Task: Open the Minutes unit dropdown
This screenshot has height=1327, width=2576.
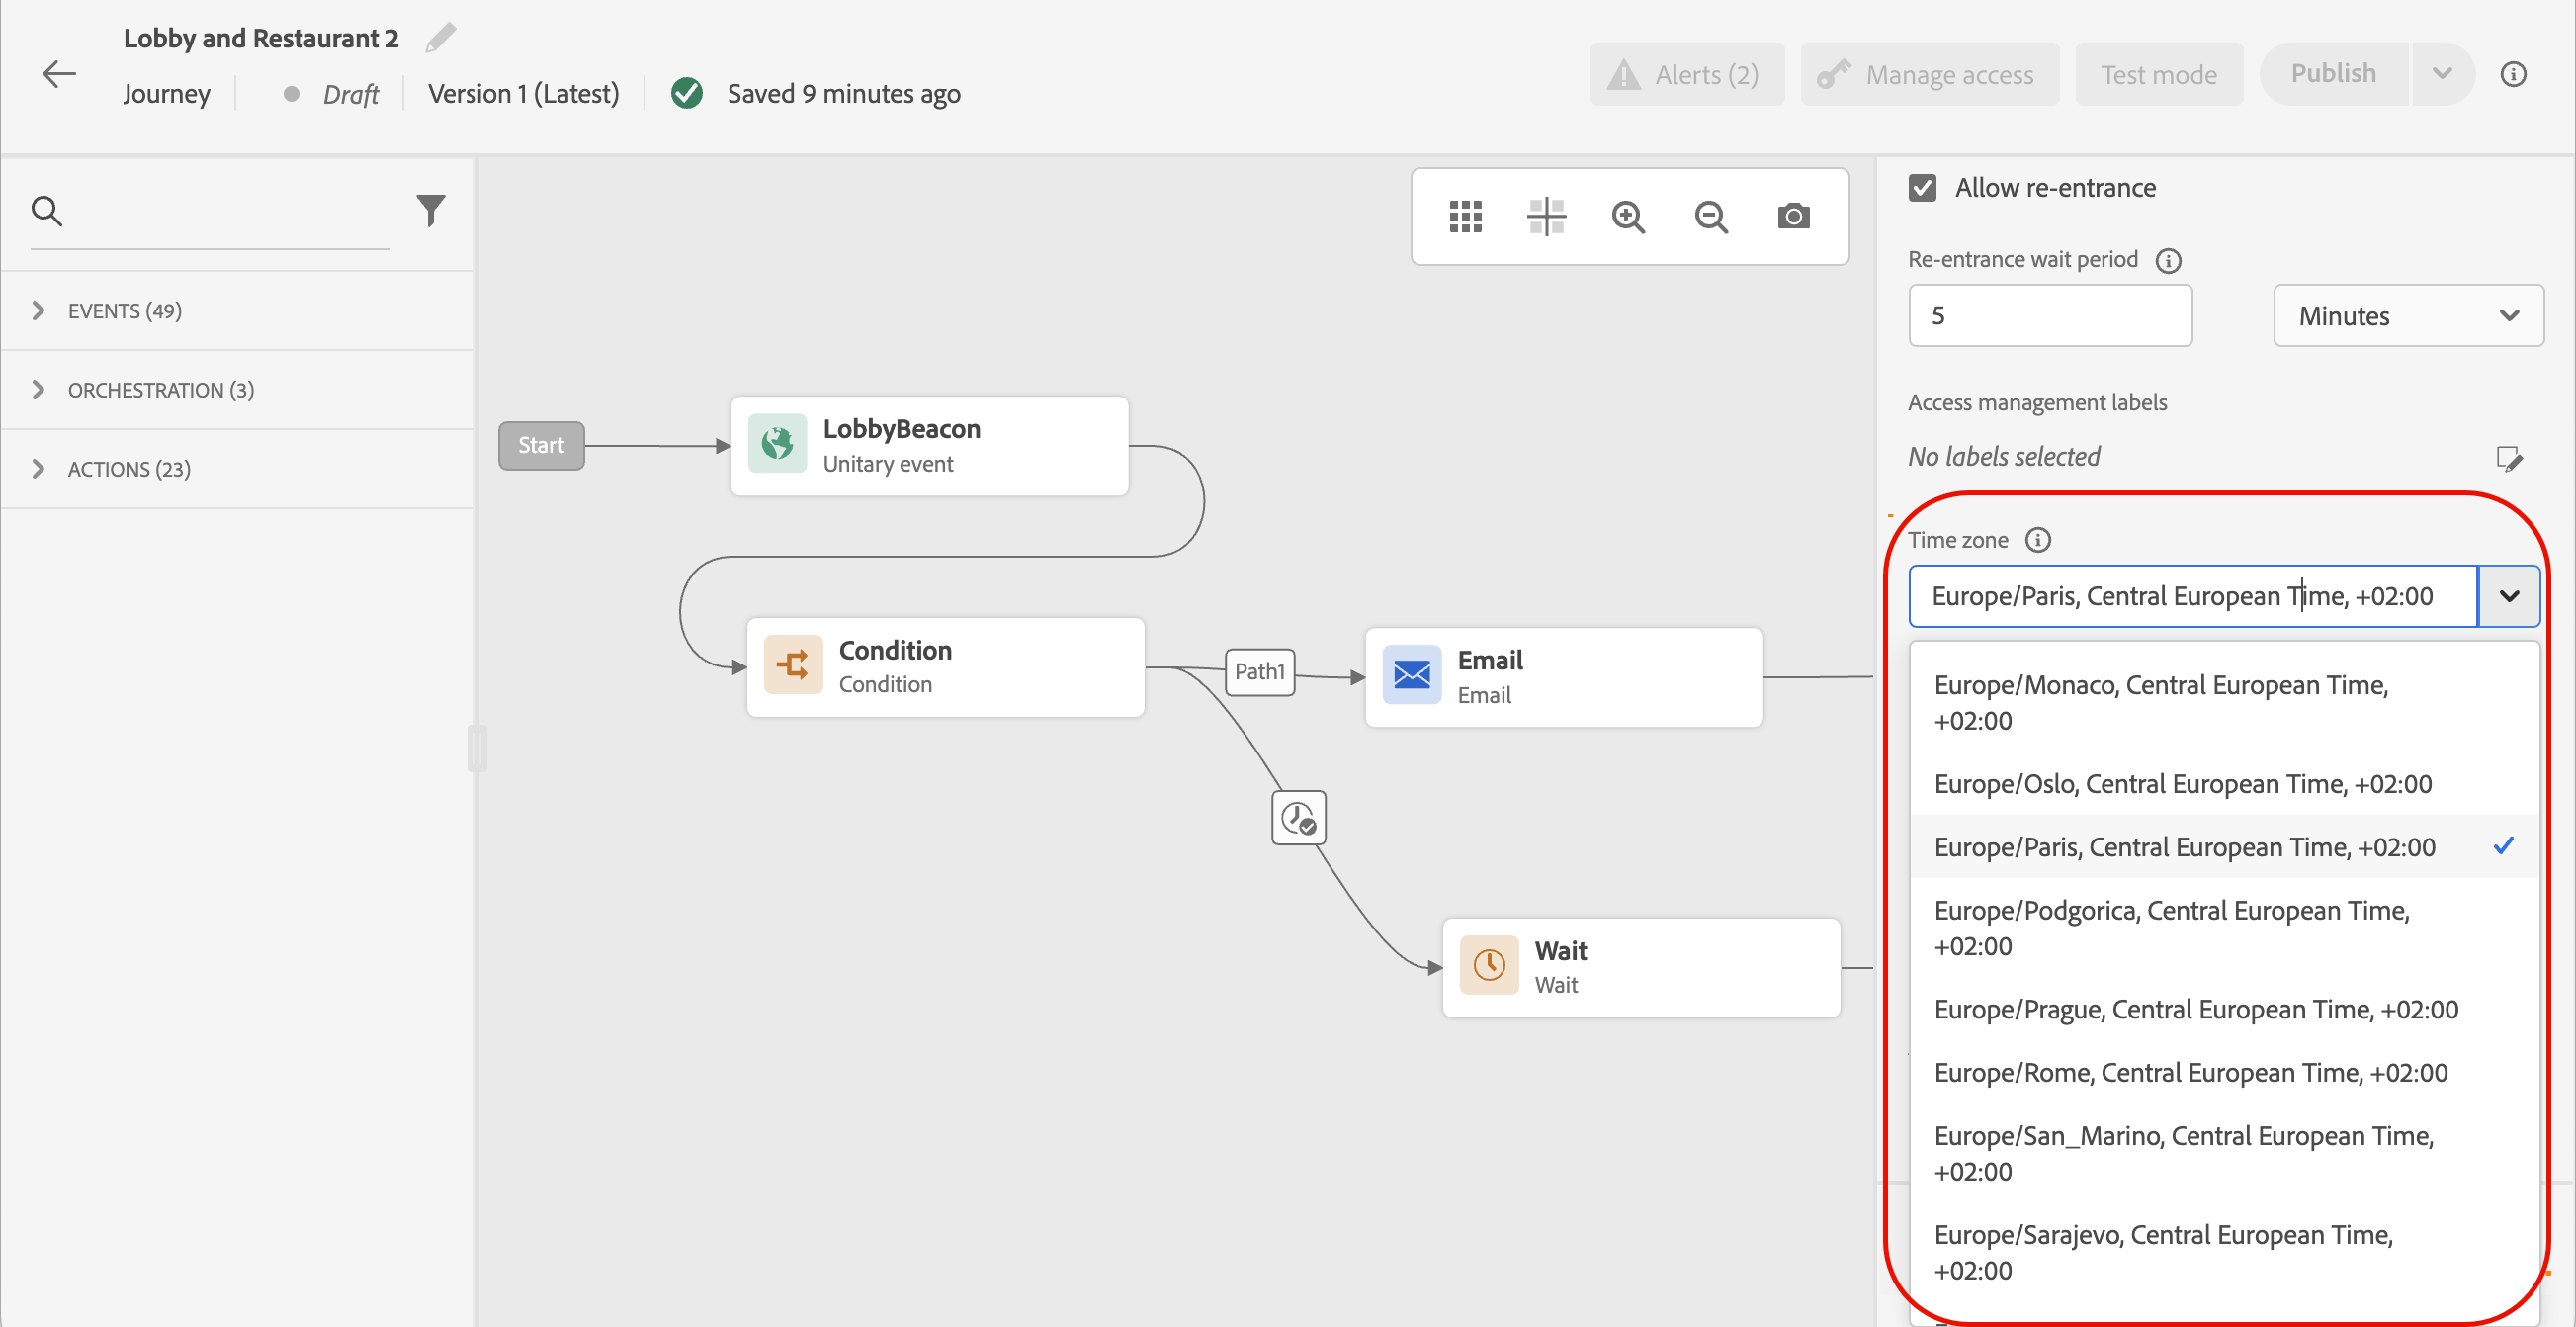Action: pos(2407,316)
